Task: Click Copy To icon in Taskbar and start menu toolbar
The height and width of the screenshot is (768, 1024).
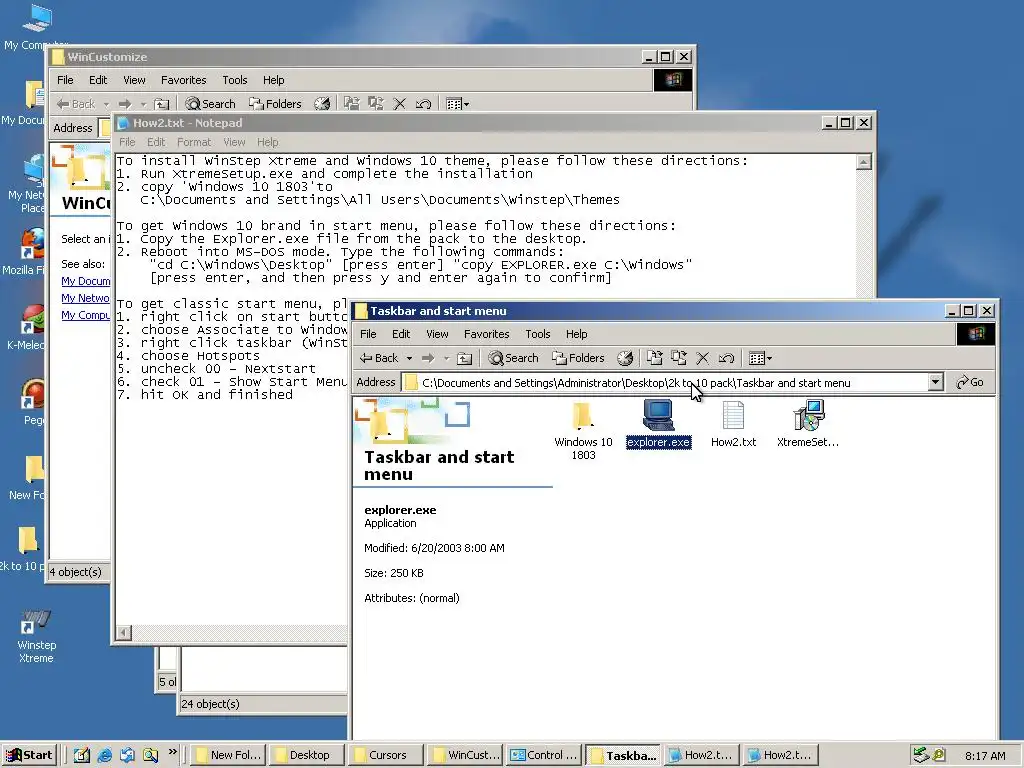Action: (679, 358)
